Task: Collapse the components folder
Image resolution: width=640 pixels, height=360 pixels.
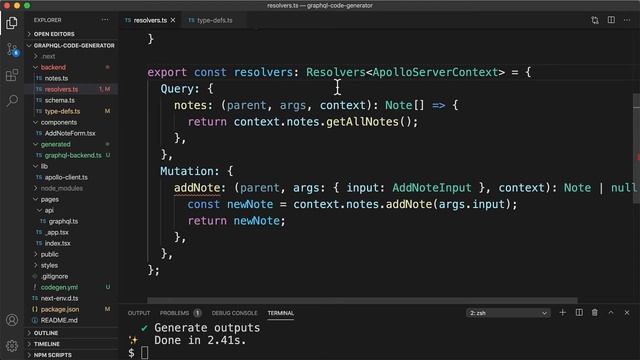Action: [x=58, y=122]
